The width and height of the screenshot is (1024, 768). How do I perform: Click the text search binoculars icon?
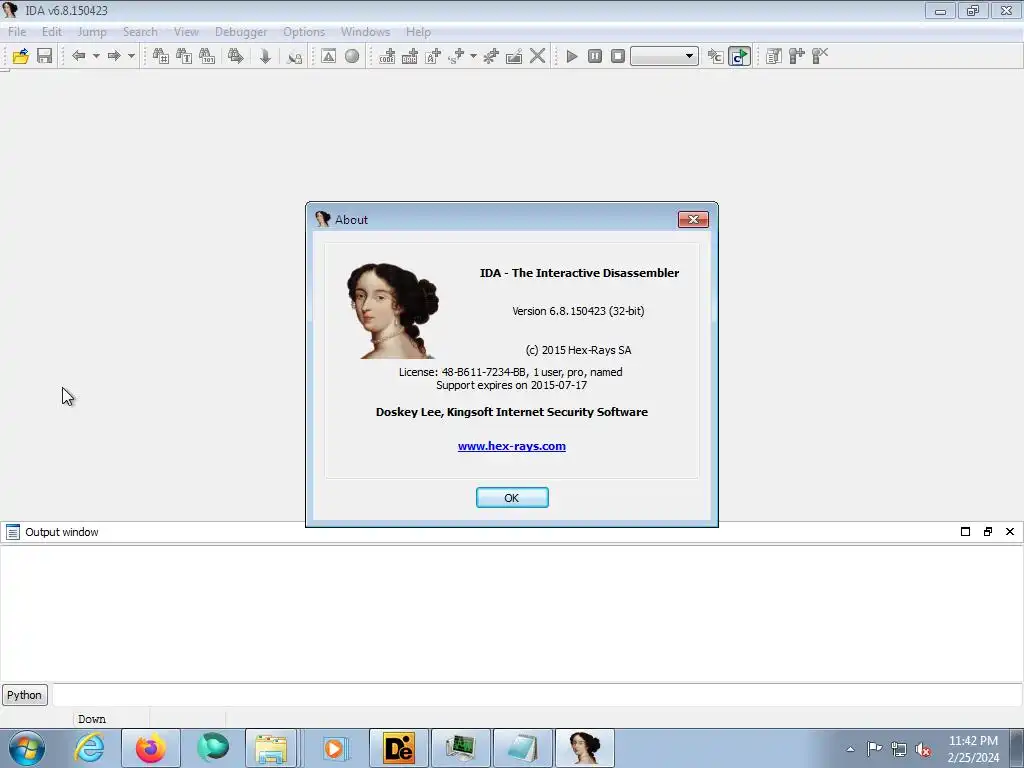(184, 56)
